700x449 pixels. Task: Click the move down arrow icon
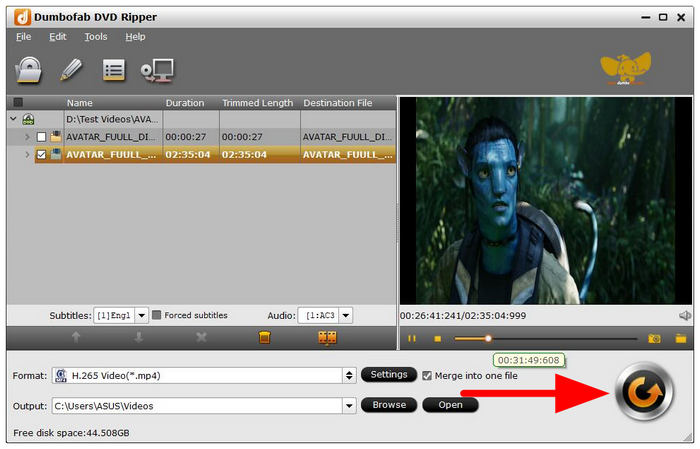click(x=139, y=337)
